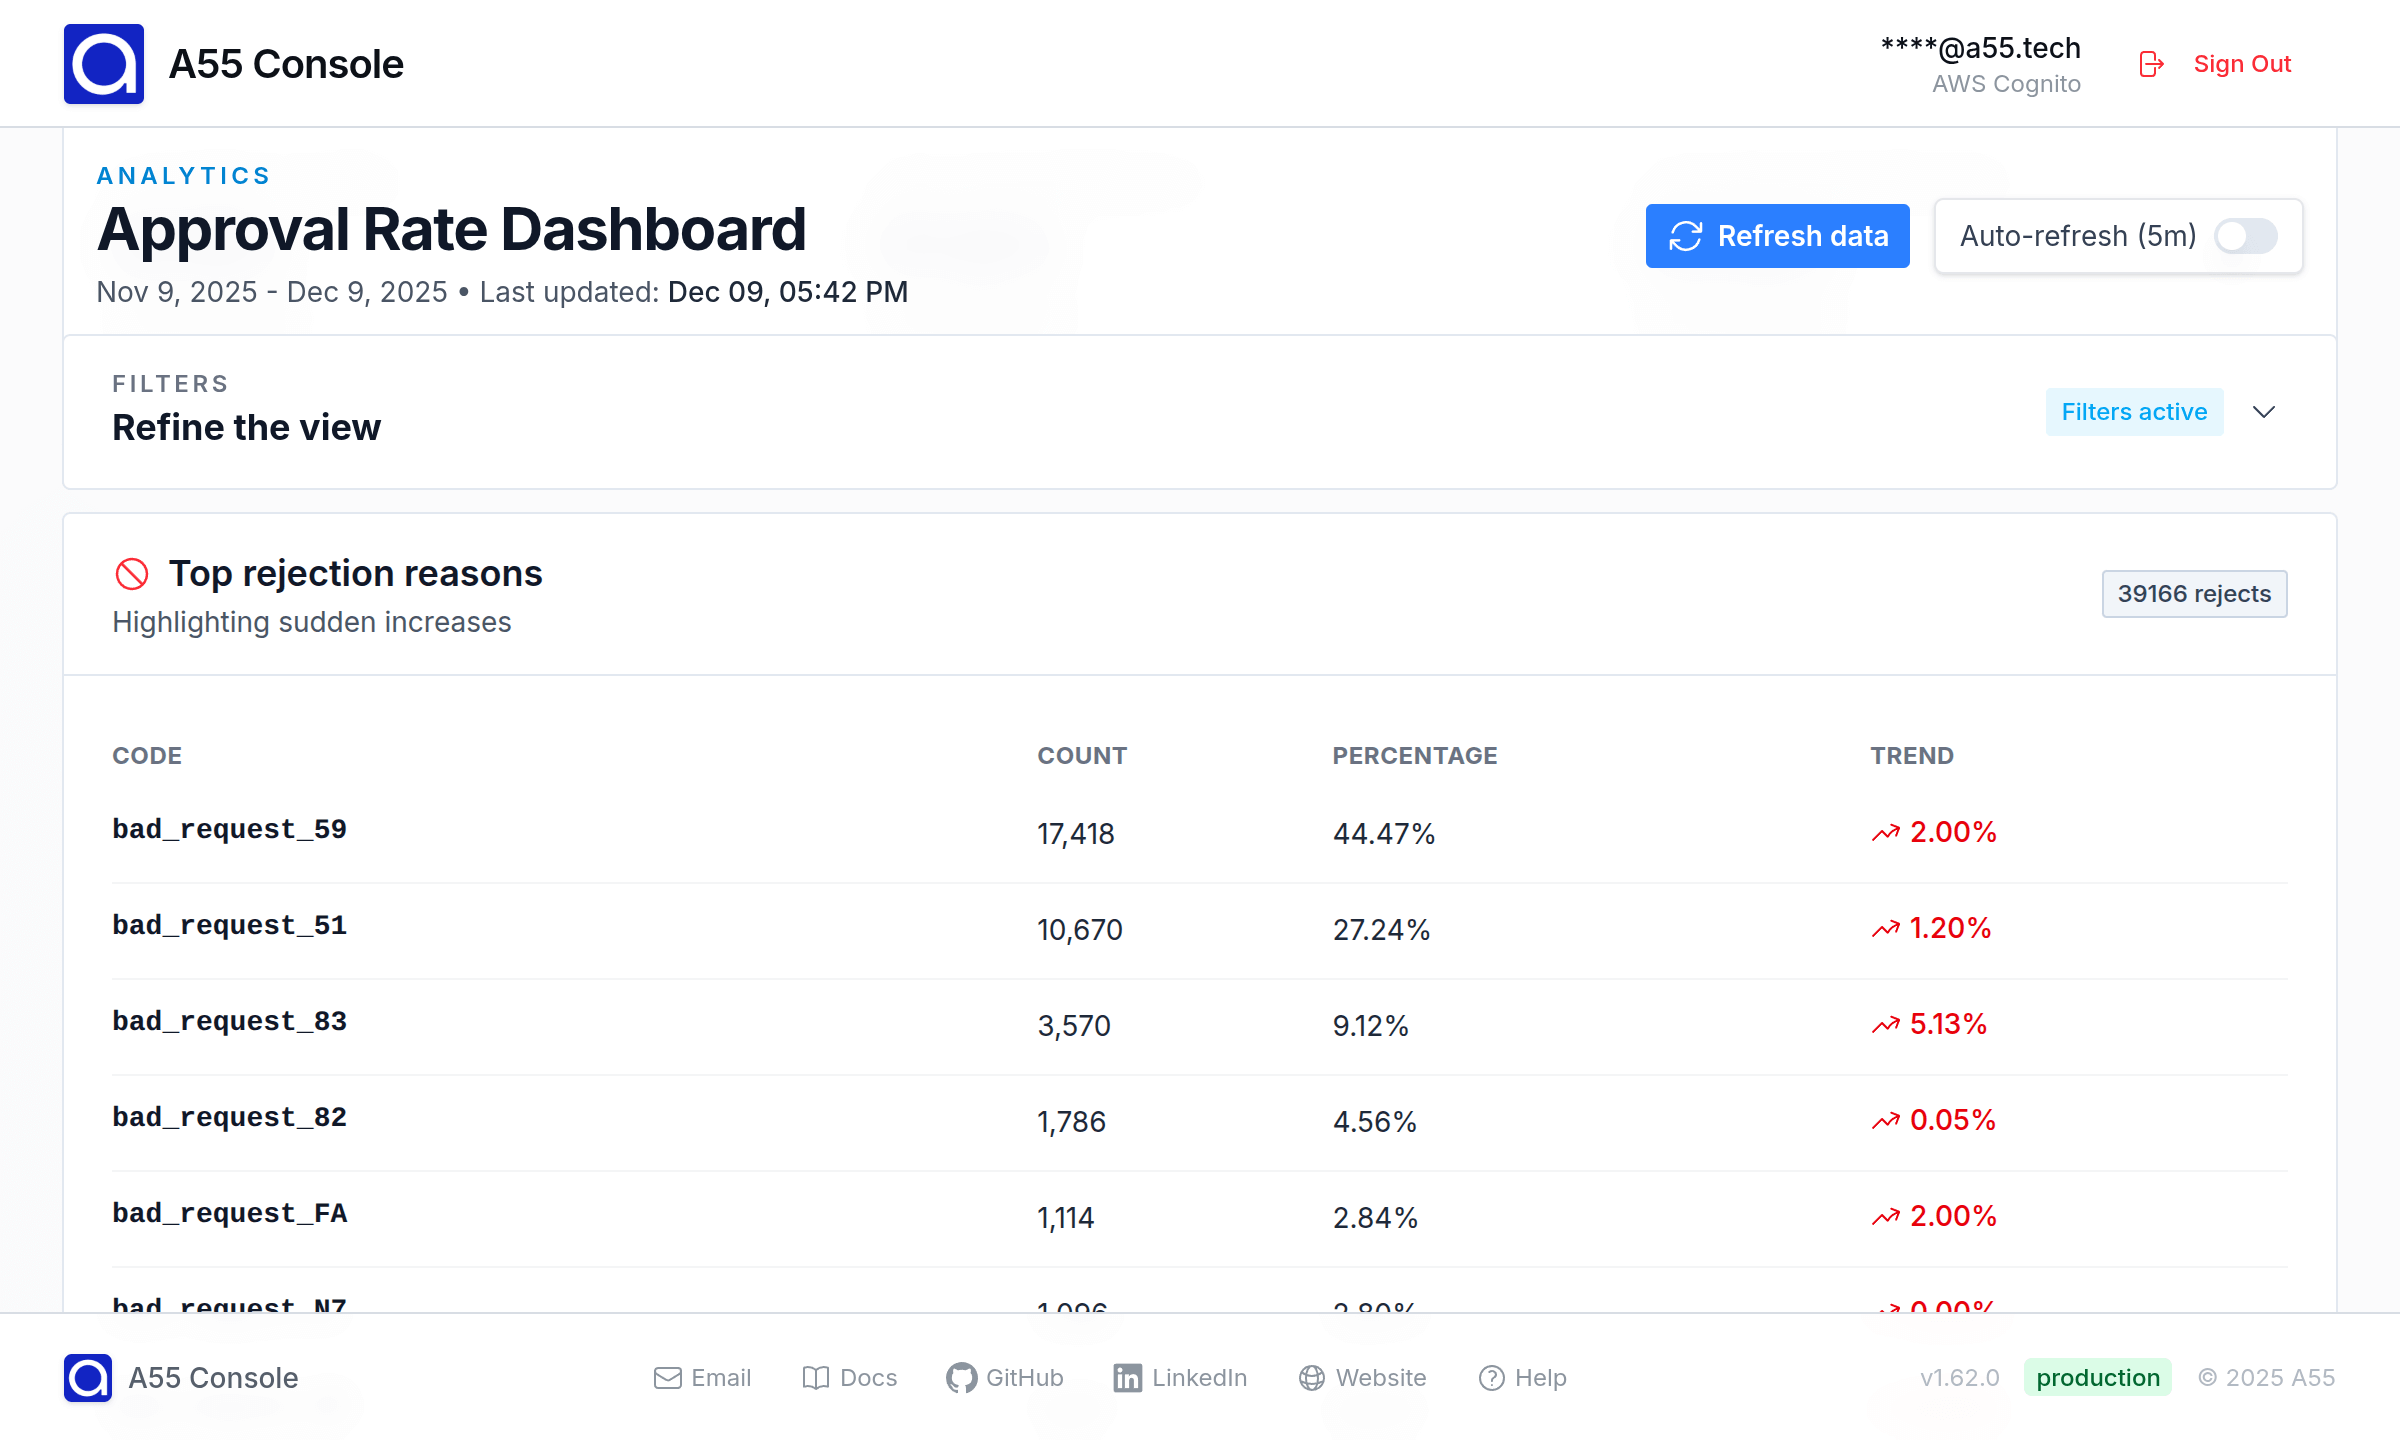The height and width of the screenshot is (1440, 2400).
Task: Click the production environment badge
Action: pyautogui.click(x=2097, y=1378)
